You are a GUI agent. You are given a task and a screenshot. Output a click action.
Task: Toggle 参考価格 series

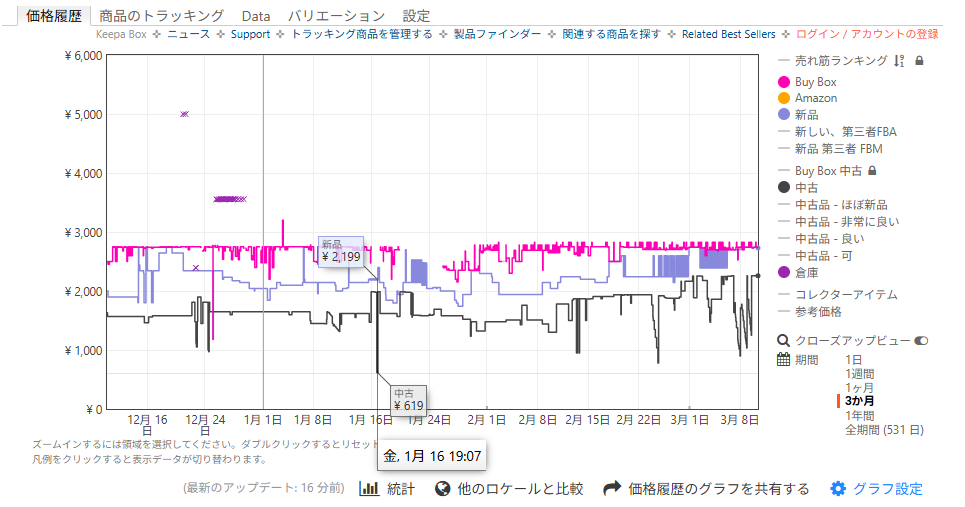(x=818, y=312)
